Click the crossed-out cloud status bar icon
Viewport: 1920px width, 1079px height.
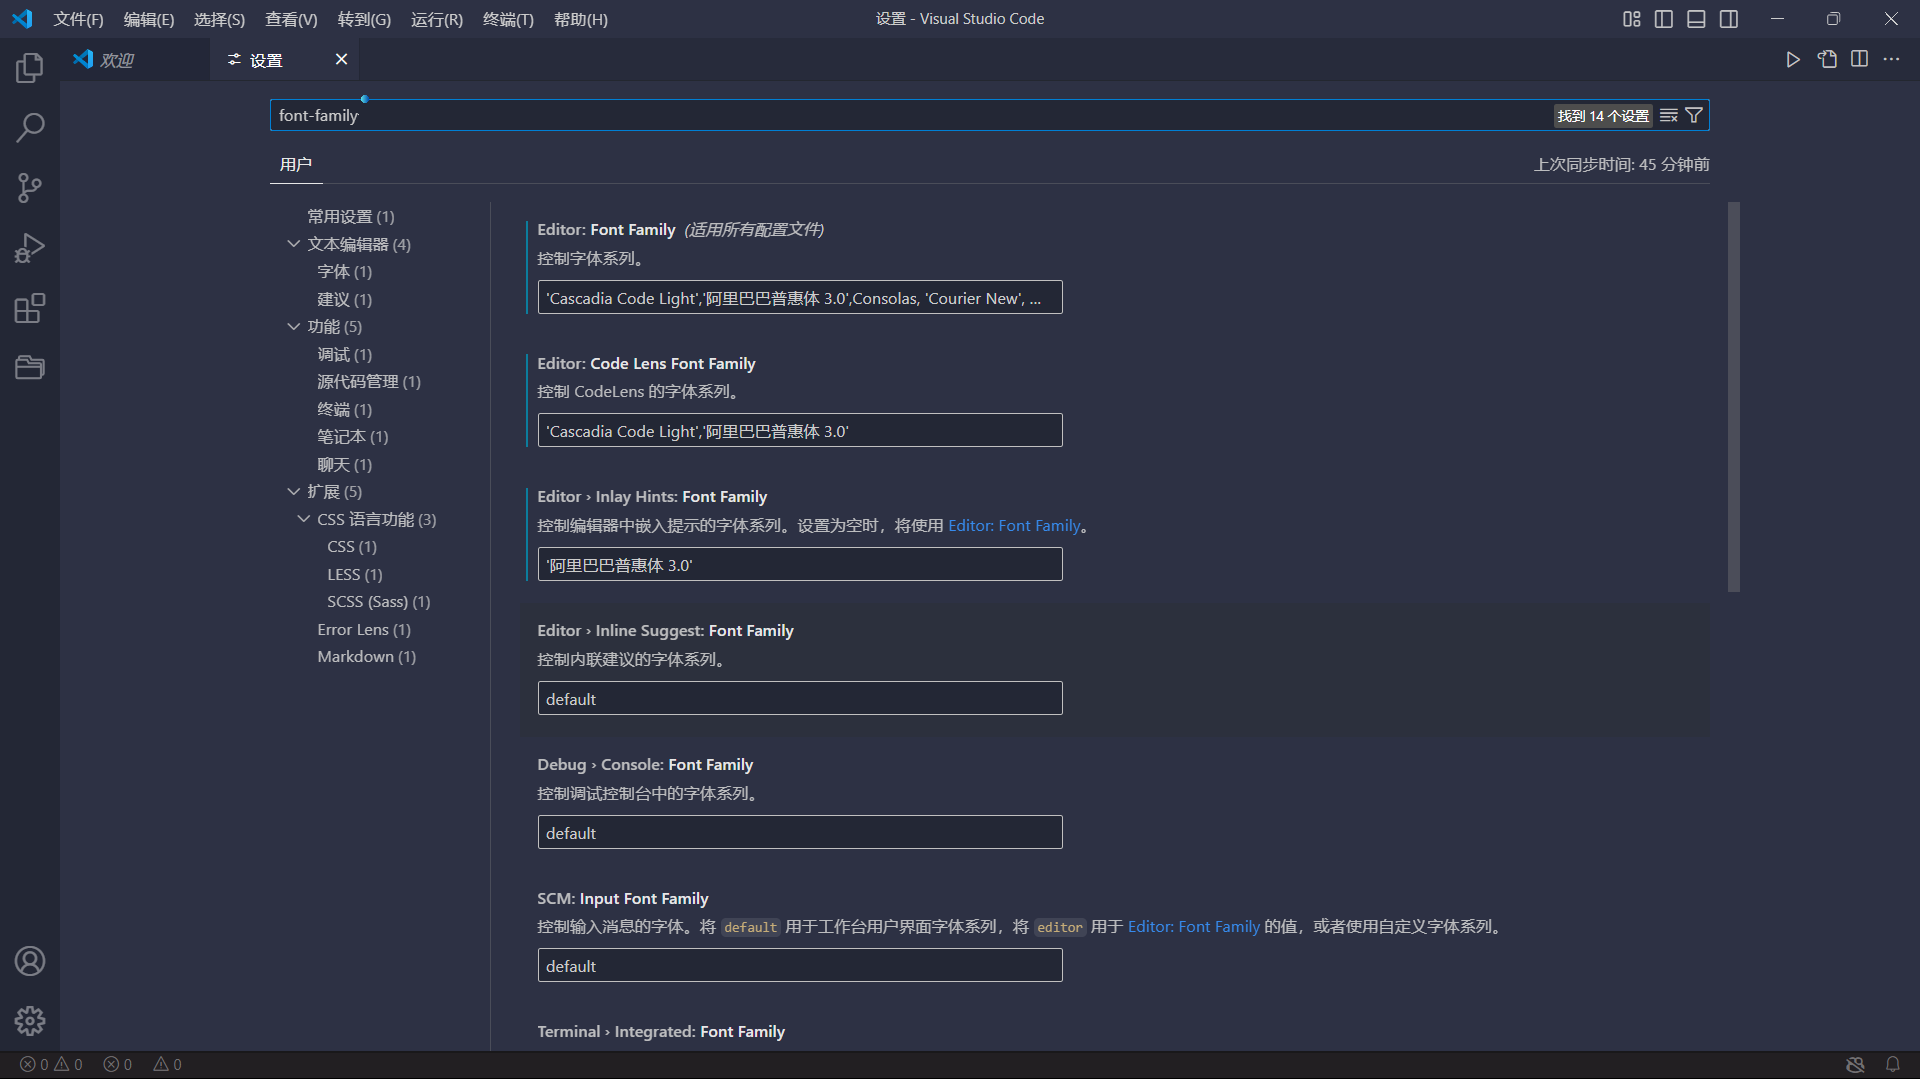[1856, 1064]
